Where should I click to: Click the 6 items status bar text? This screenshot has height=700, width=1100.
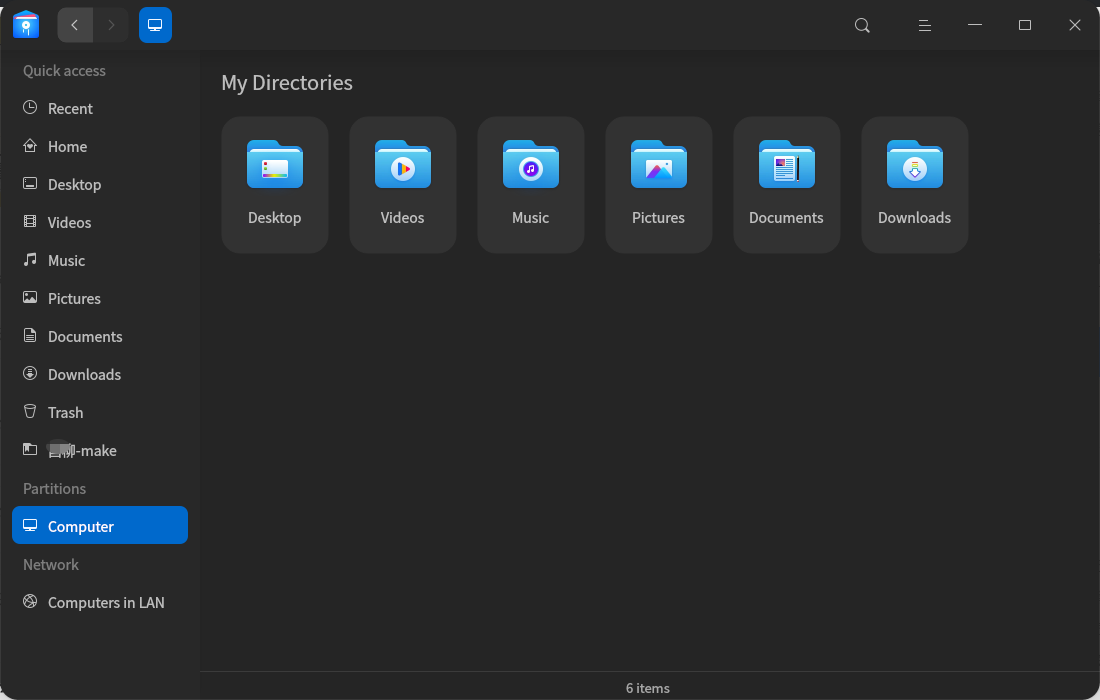[x=648, y=688]
